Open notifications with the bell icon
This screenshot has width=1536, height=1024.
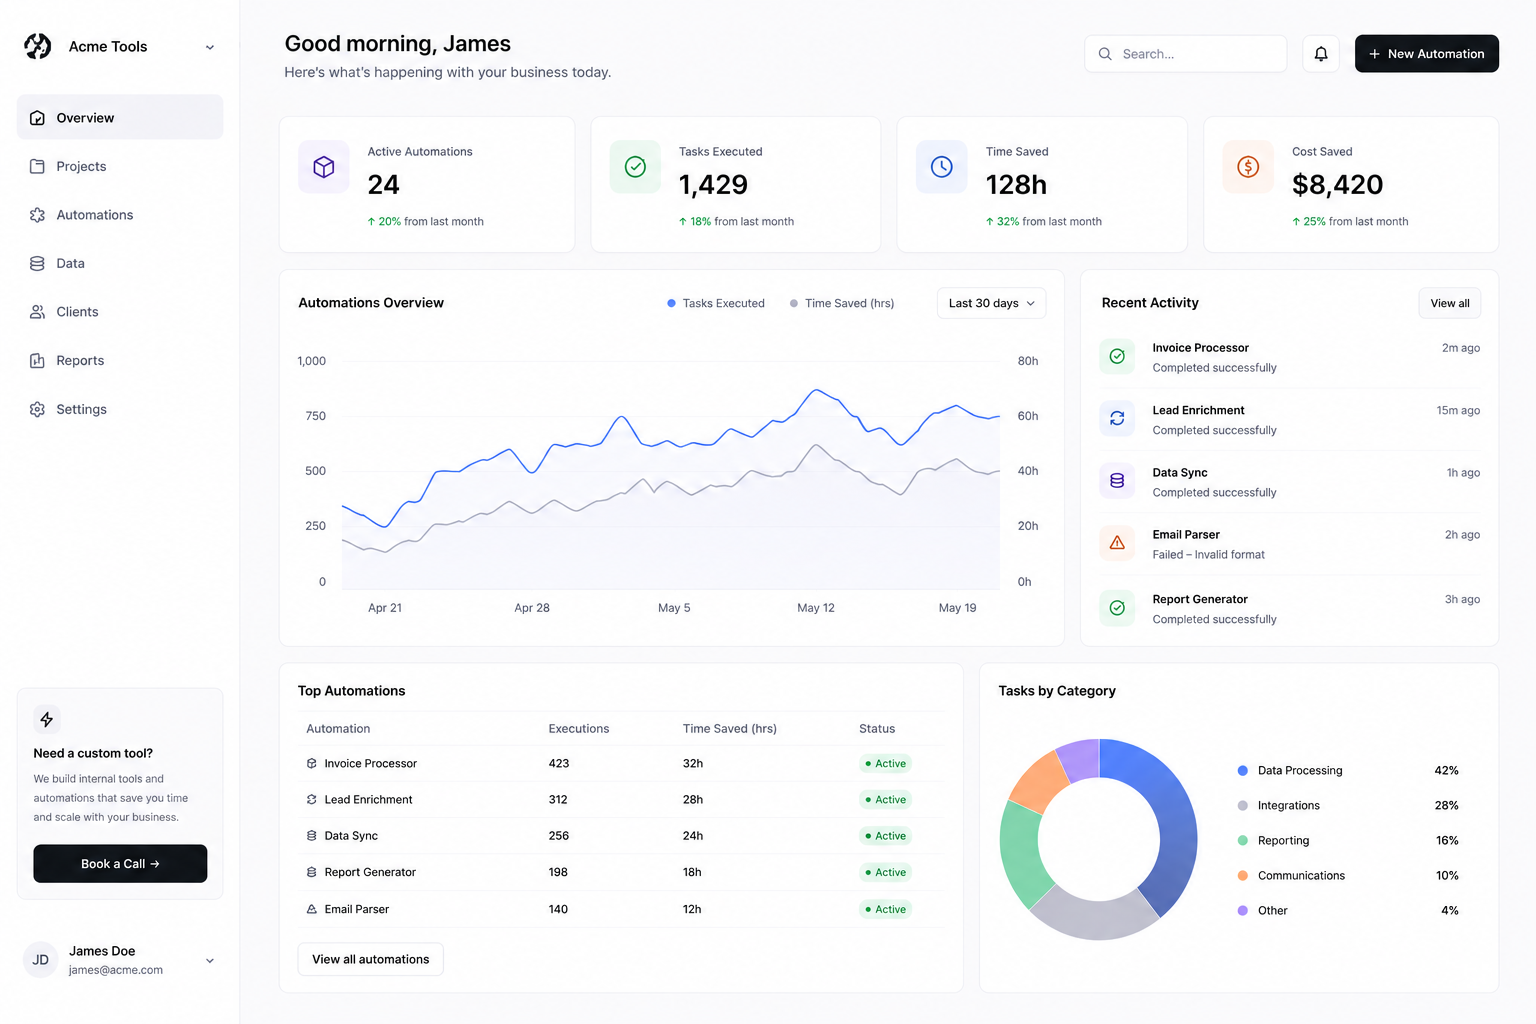[x=1321, y=54]
